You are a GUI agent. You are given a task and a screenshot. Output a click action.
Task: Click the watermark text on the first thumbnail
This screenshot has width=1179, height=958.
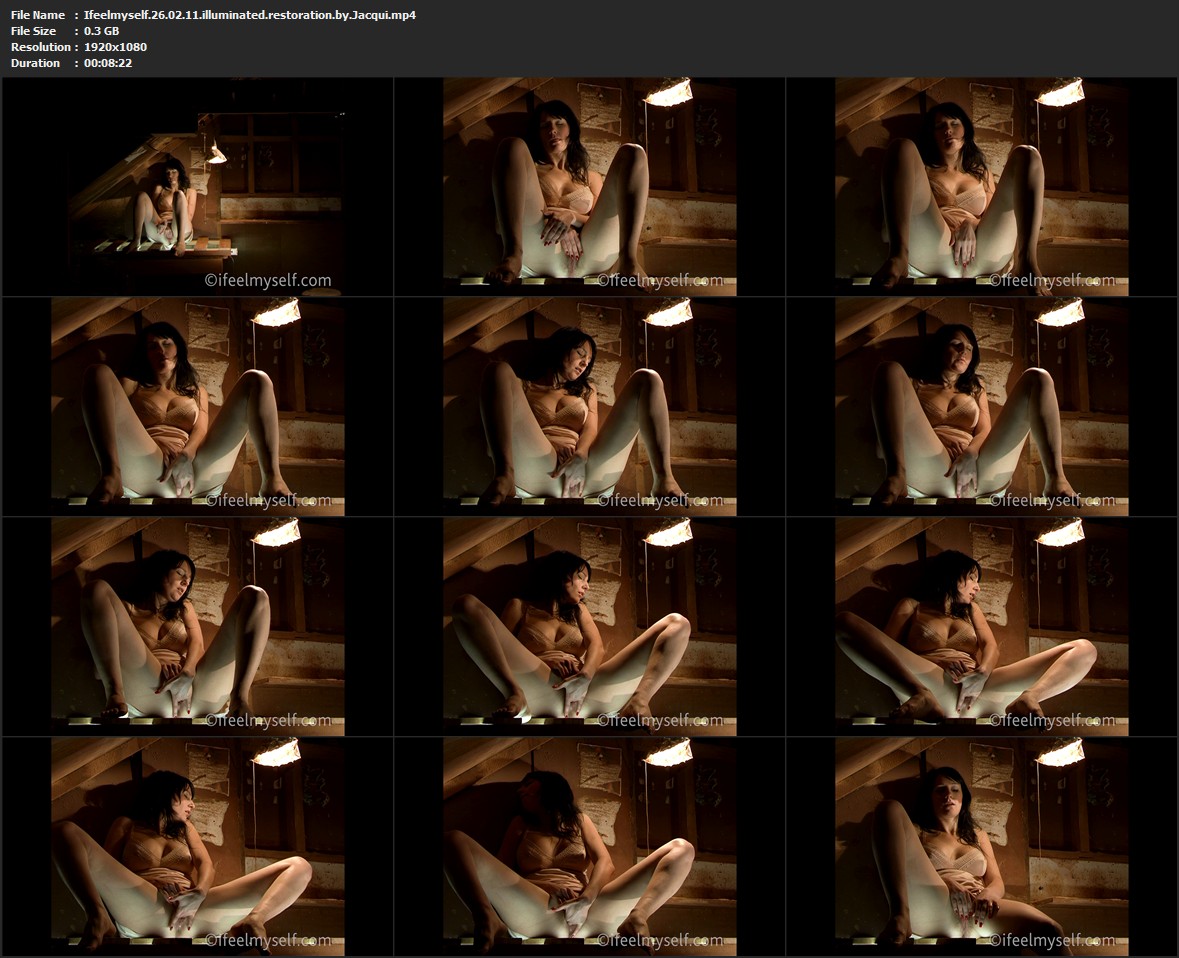point(268,281)
